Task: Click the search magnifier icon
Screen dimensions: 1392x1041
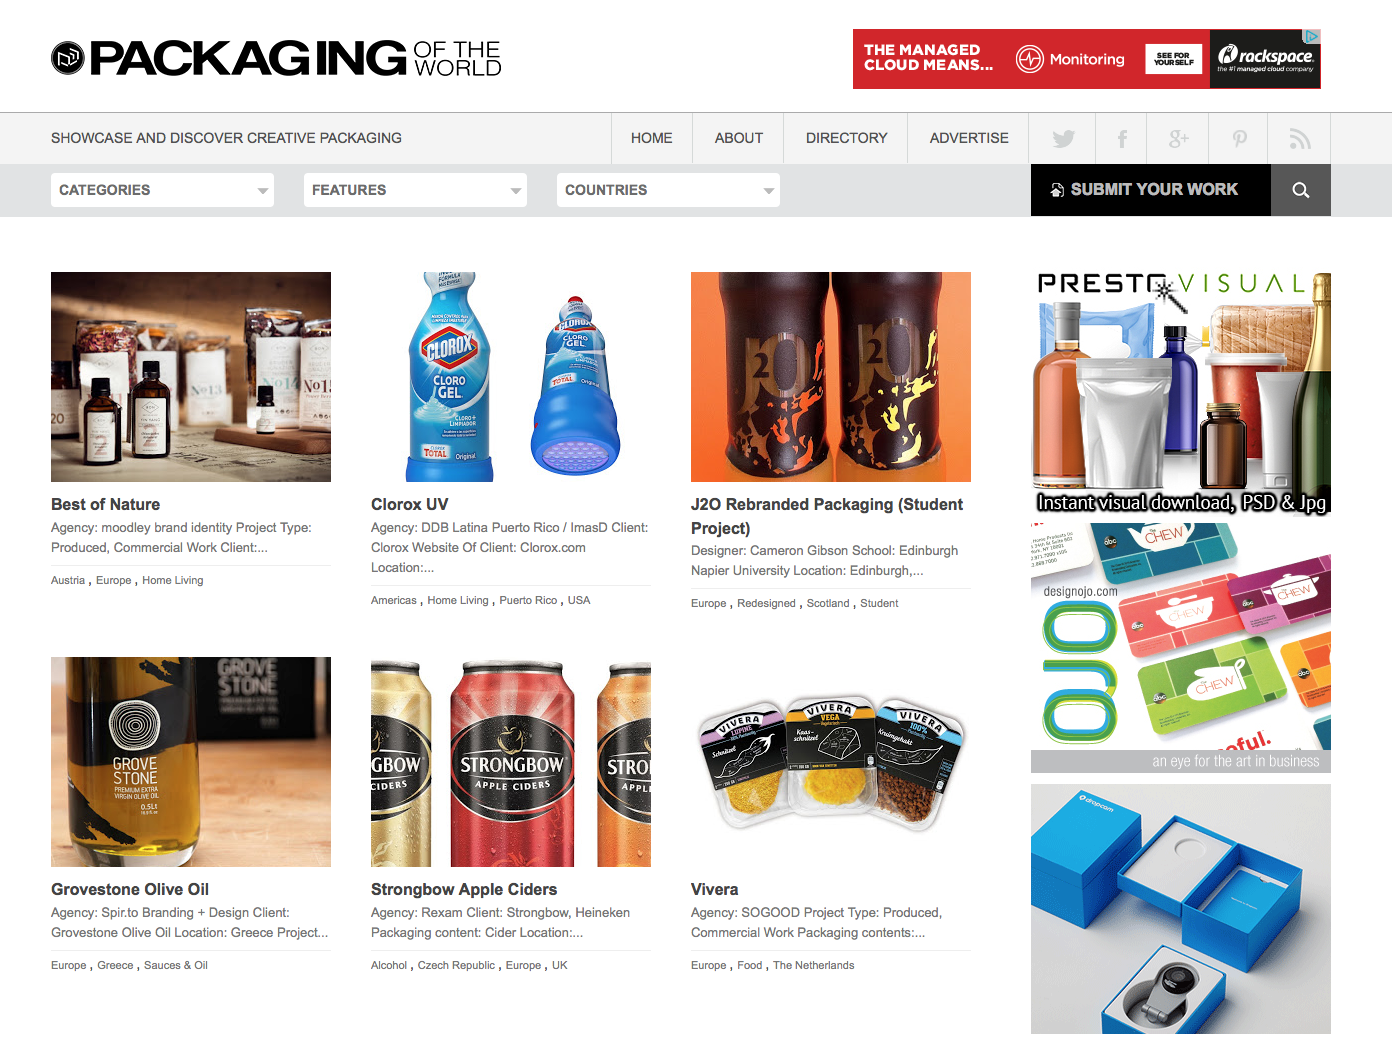Action: coord(1301,190)
